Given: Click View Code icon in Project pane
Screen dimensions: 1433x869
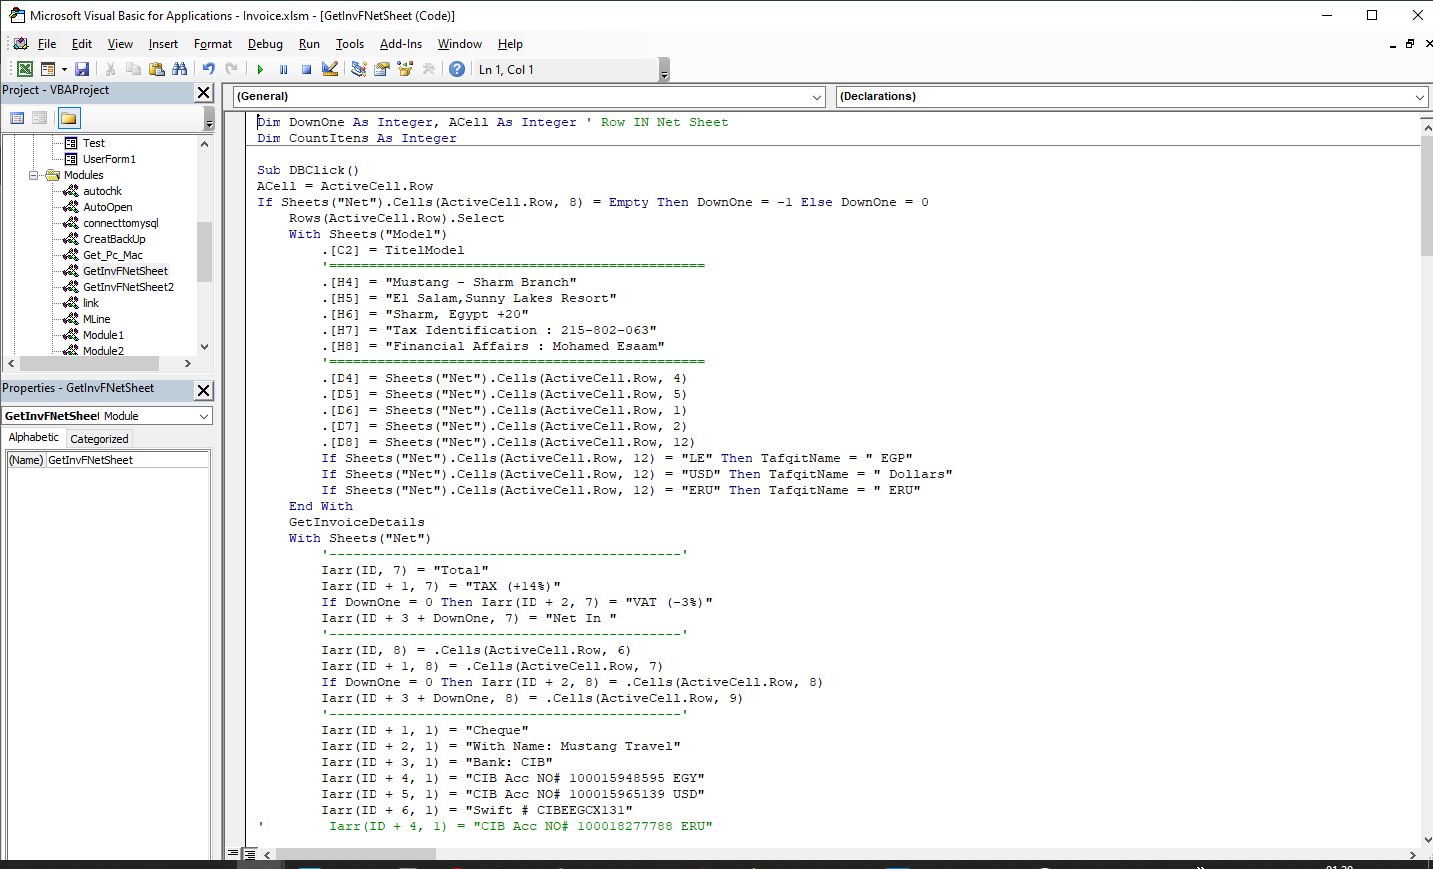Looking at the screenshot, I should click(x=17, y=118).
